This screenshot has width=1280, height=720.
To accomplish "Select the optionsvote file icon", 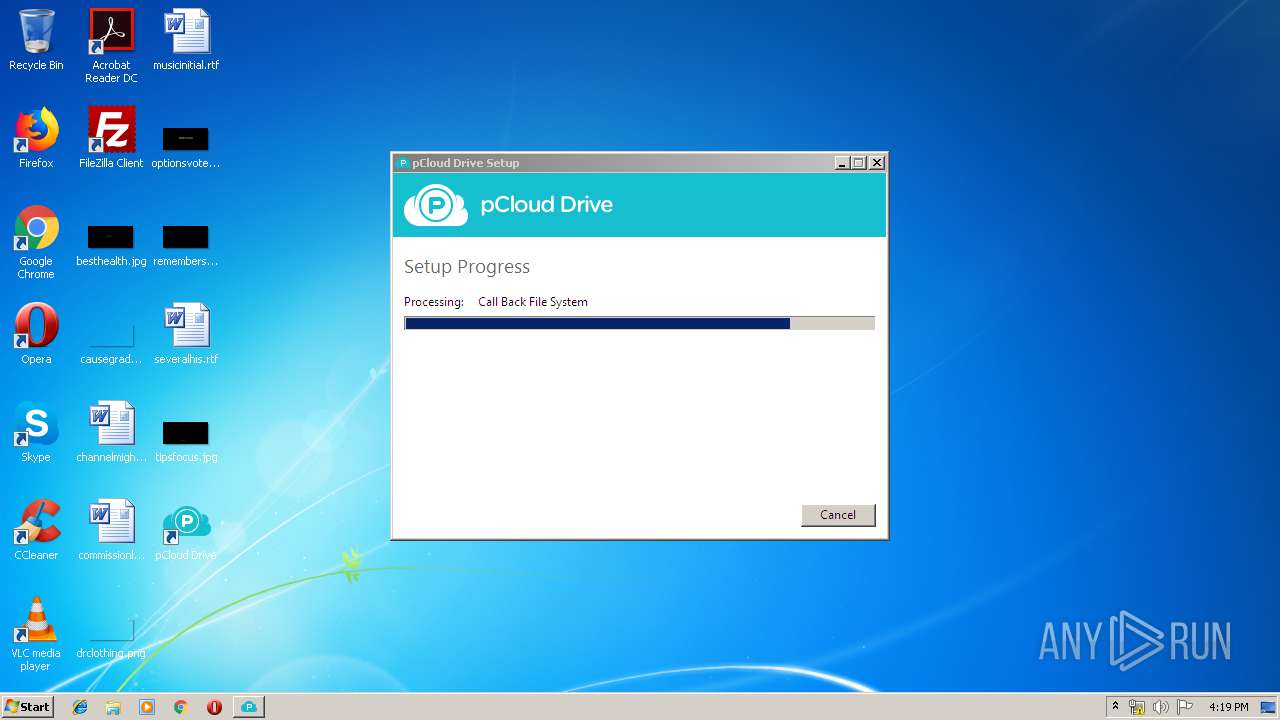I will coord(186,146).
